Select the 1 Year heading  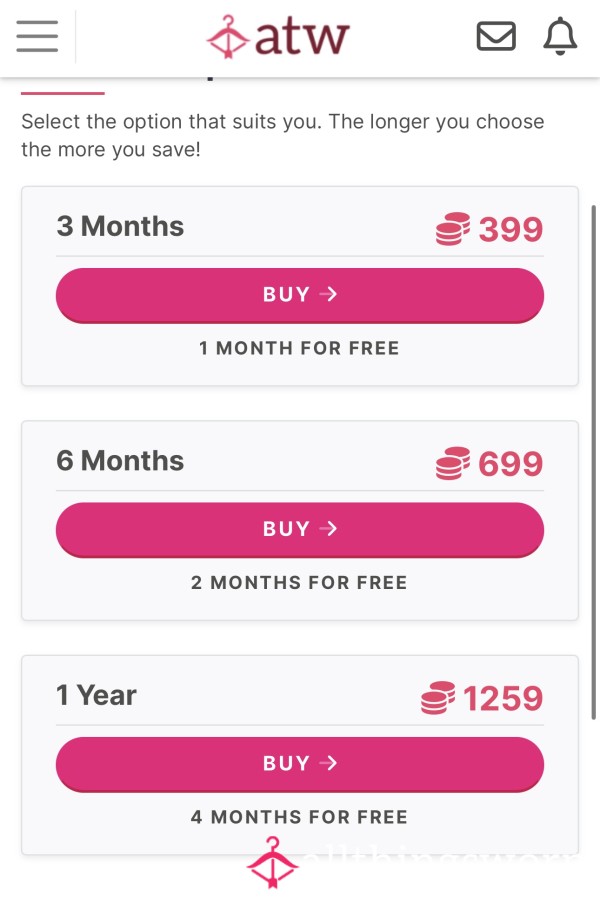pos(96,695)
